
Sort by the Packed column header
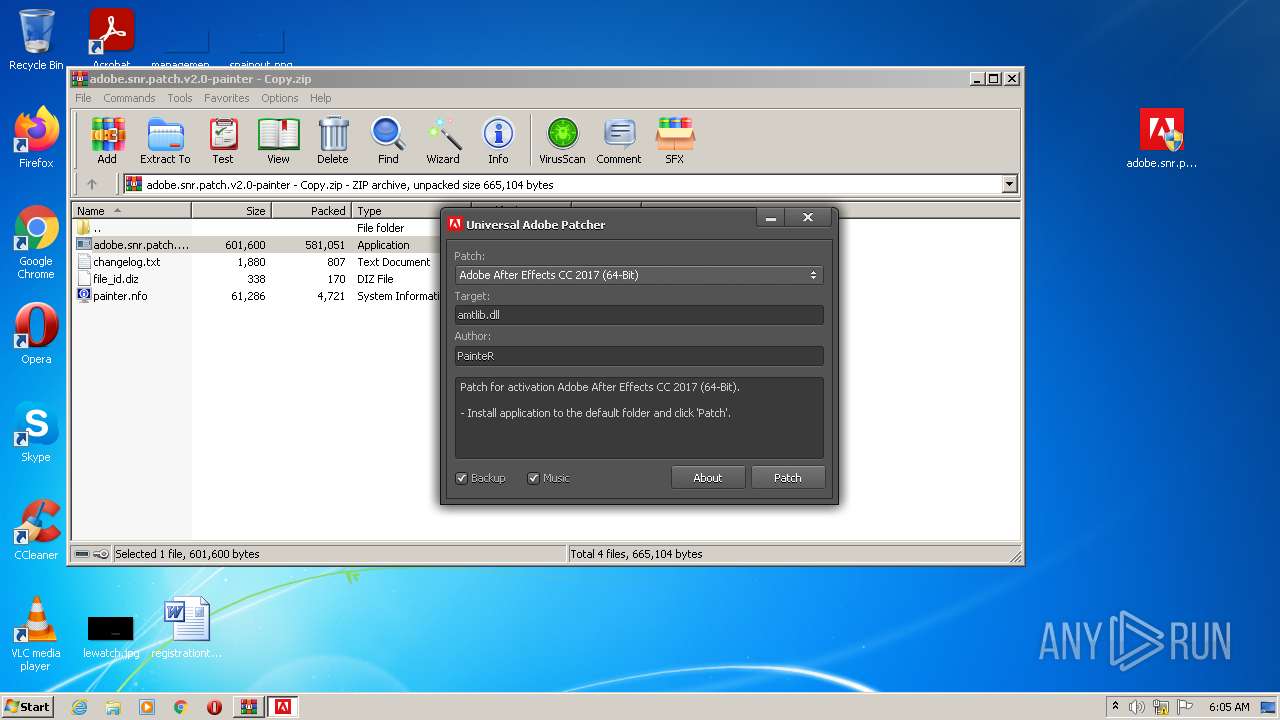[311, 211]
